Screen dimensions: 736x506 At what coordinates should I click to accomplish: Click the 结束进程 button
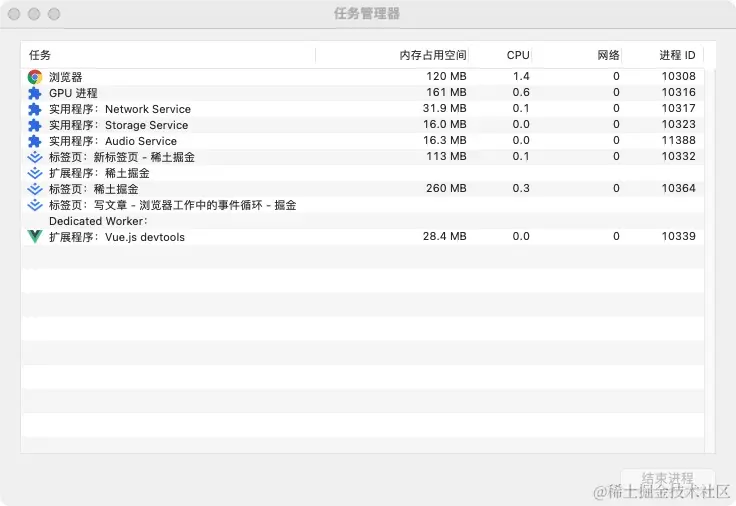(x=667, y=479)
